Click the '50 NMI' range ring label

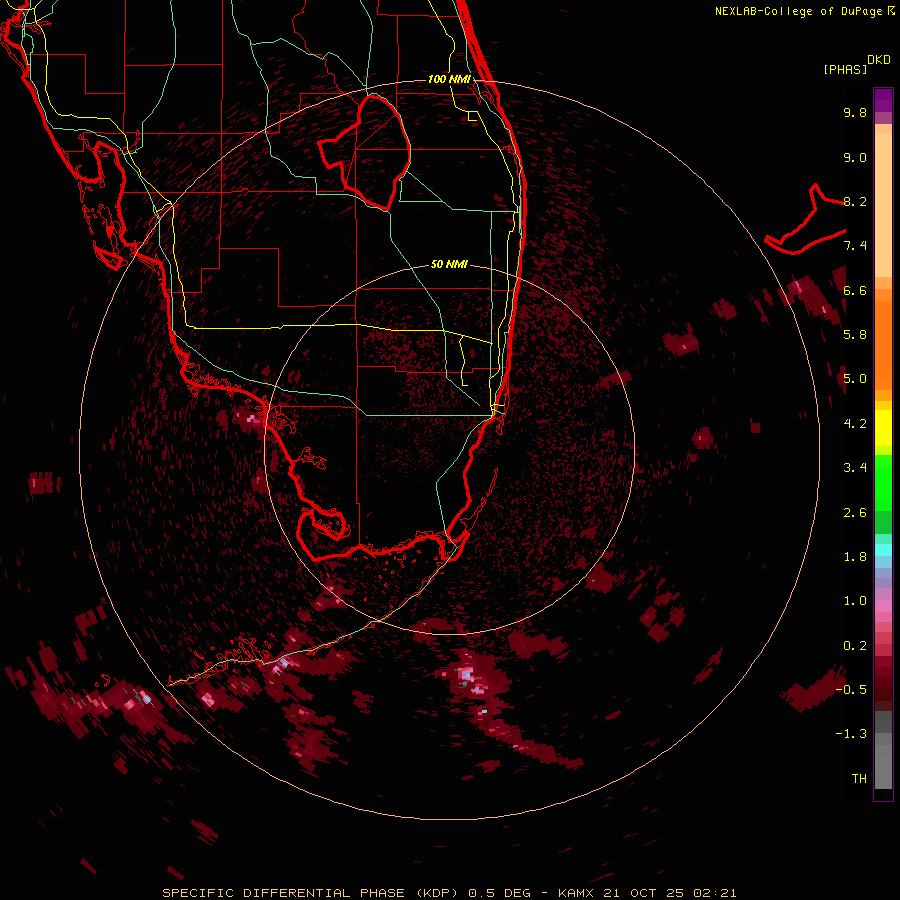449,264
